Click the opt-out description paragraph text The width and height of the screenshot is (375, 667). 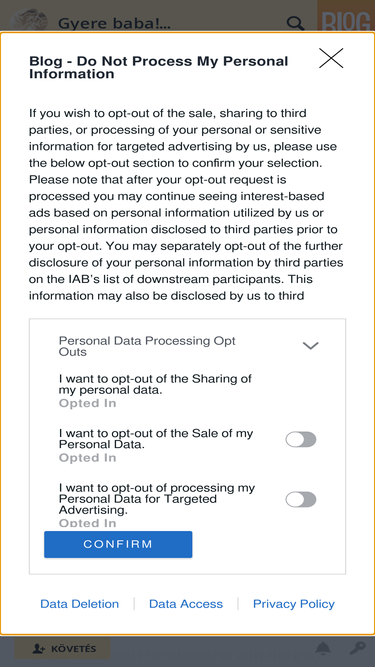pyautogui.click(x=186, y=204)
